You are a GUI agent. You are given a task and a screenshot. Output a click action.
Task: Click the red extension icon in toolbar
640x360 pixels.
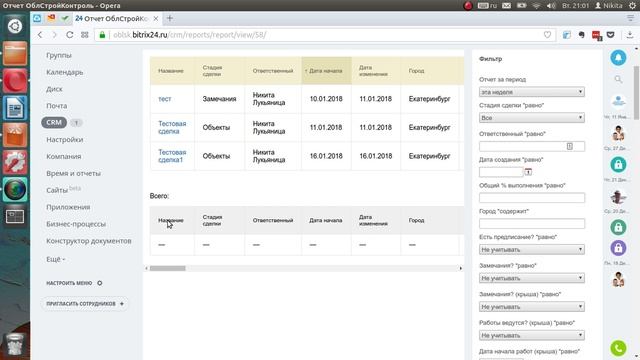(596, 36)
